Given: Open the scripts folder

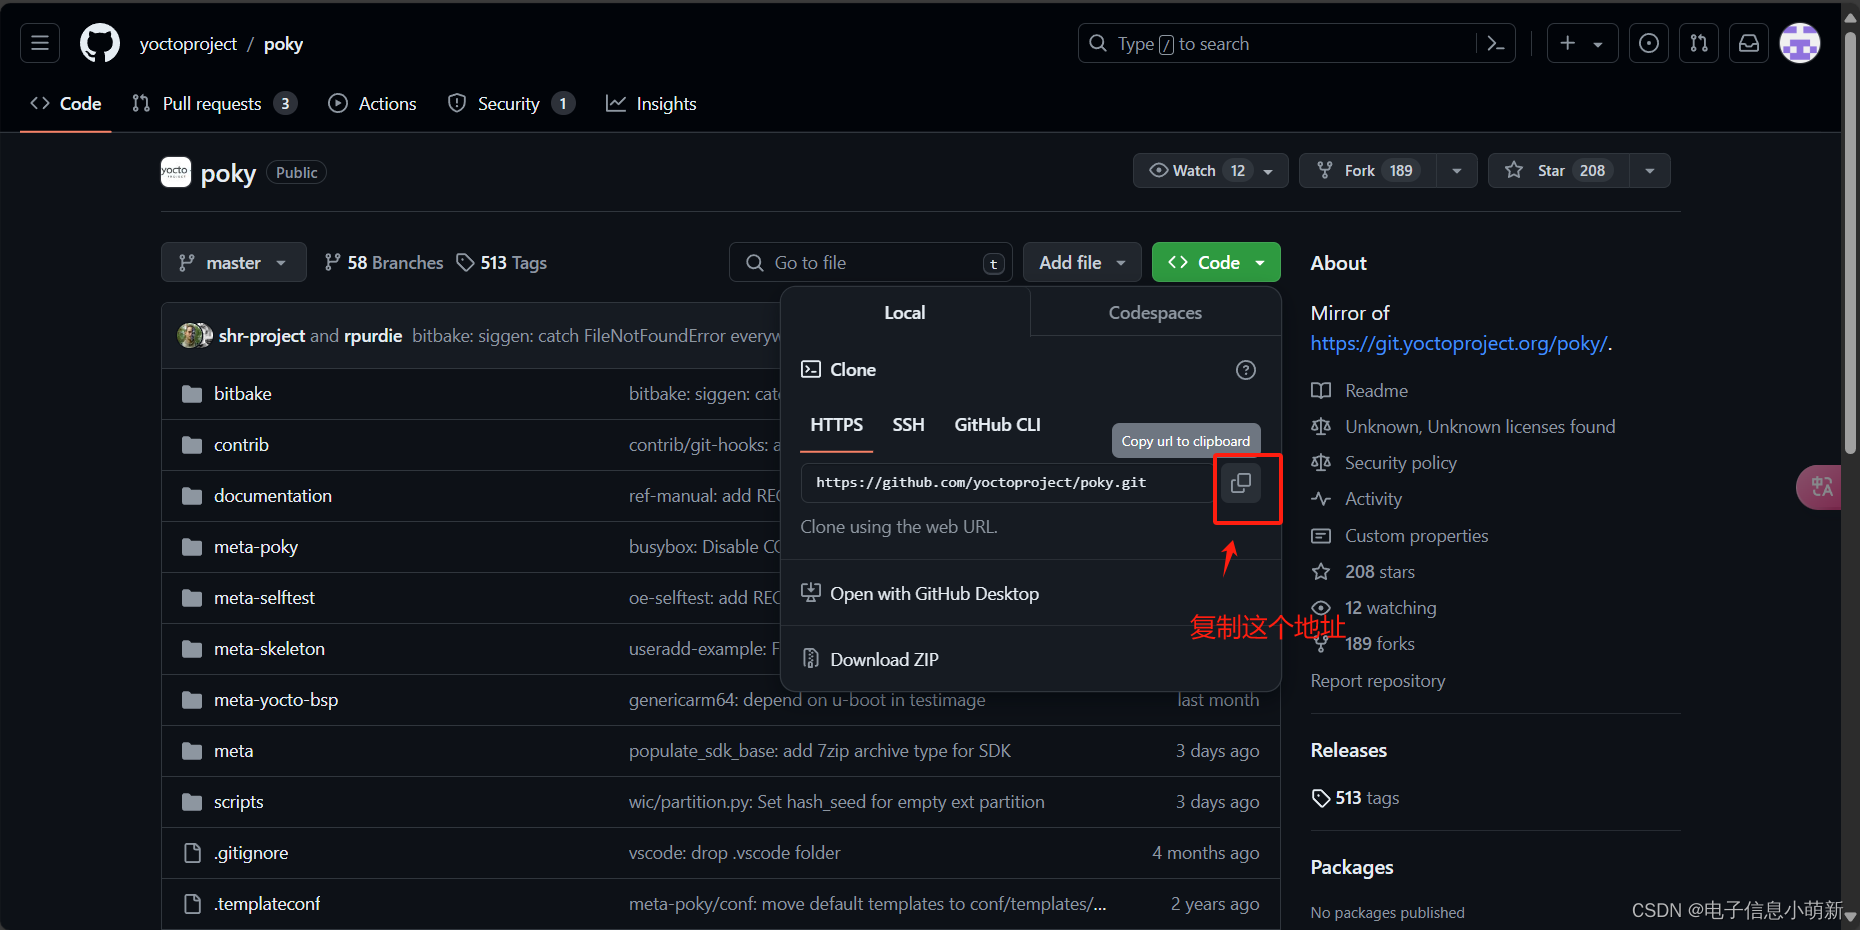Looking at the screenshot, I should point(239,802).
